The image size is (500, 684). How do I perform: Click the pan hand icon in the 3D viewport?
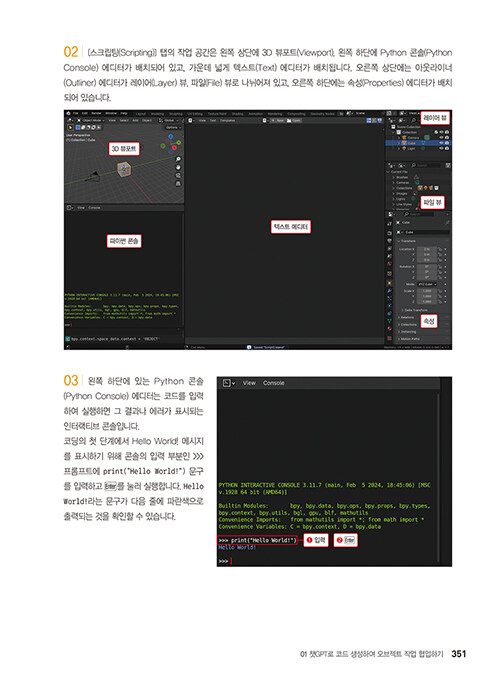point(178,168)
